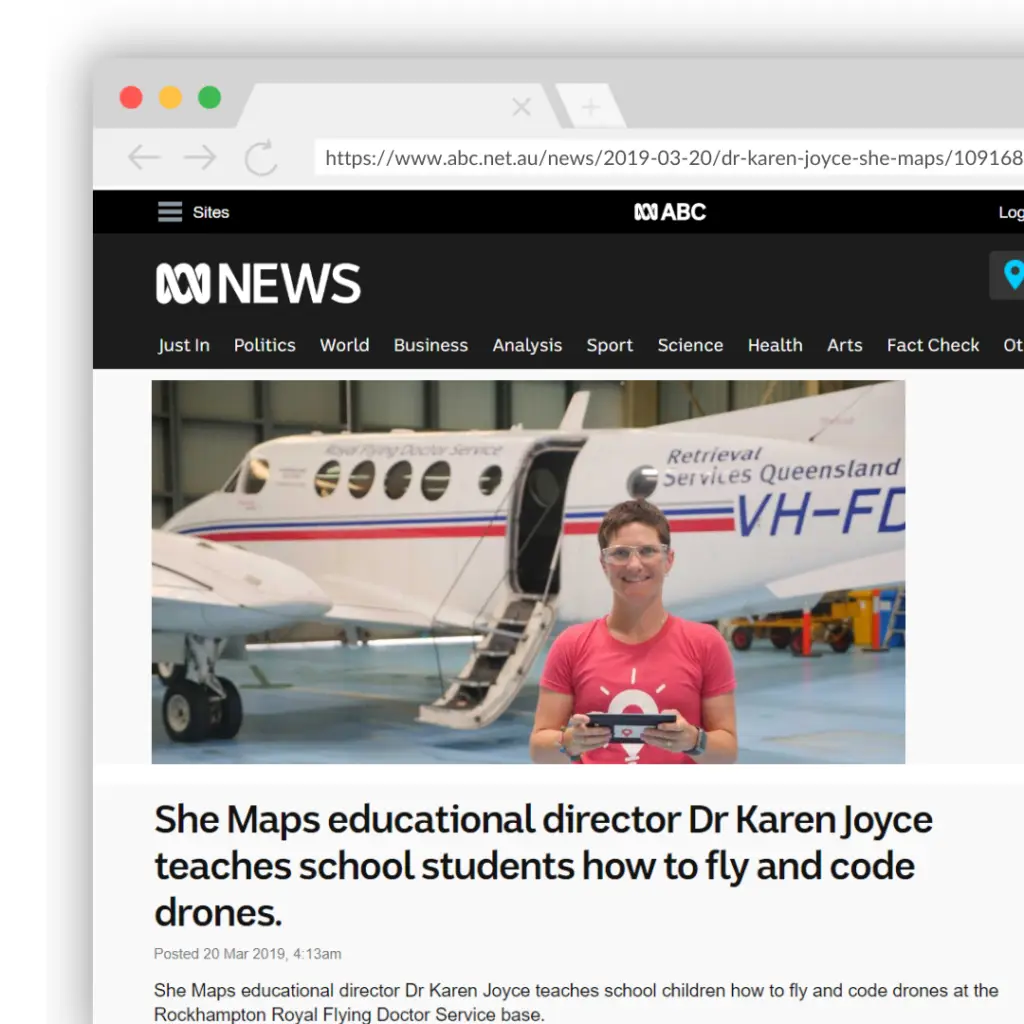Open the World section
This screenshot has width=1024, height=1024.
(344, 345)
